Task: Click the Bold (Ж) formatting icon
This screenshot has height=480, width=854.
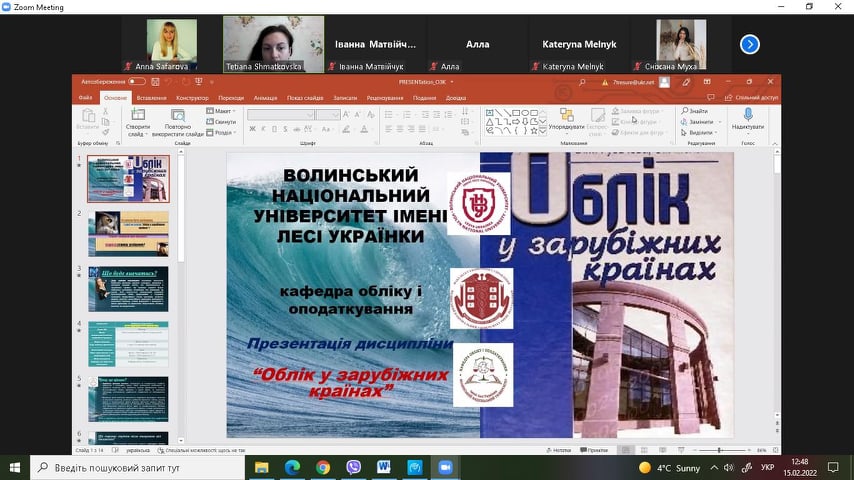Action: tap(252, 130)
